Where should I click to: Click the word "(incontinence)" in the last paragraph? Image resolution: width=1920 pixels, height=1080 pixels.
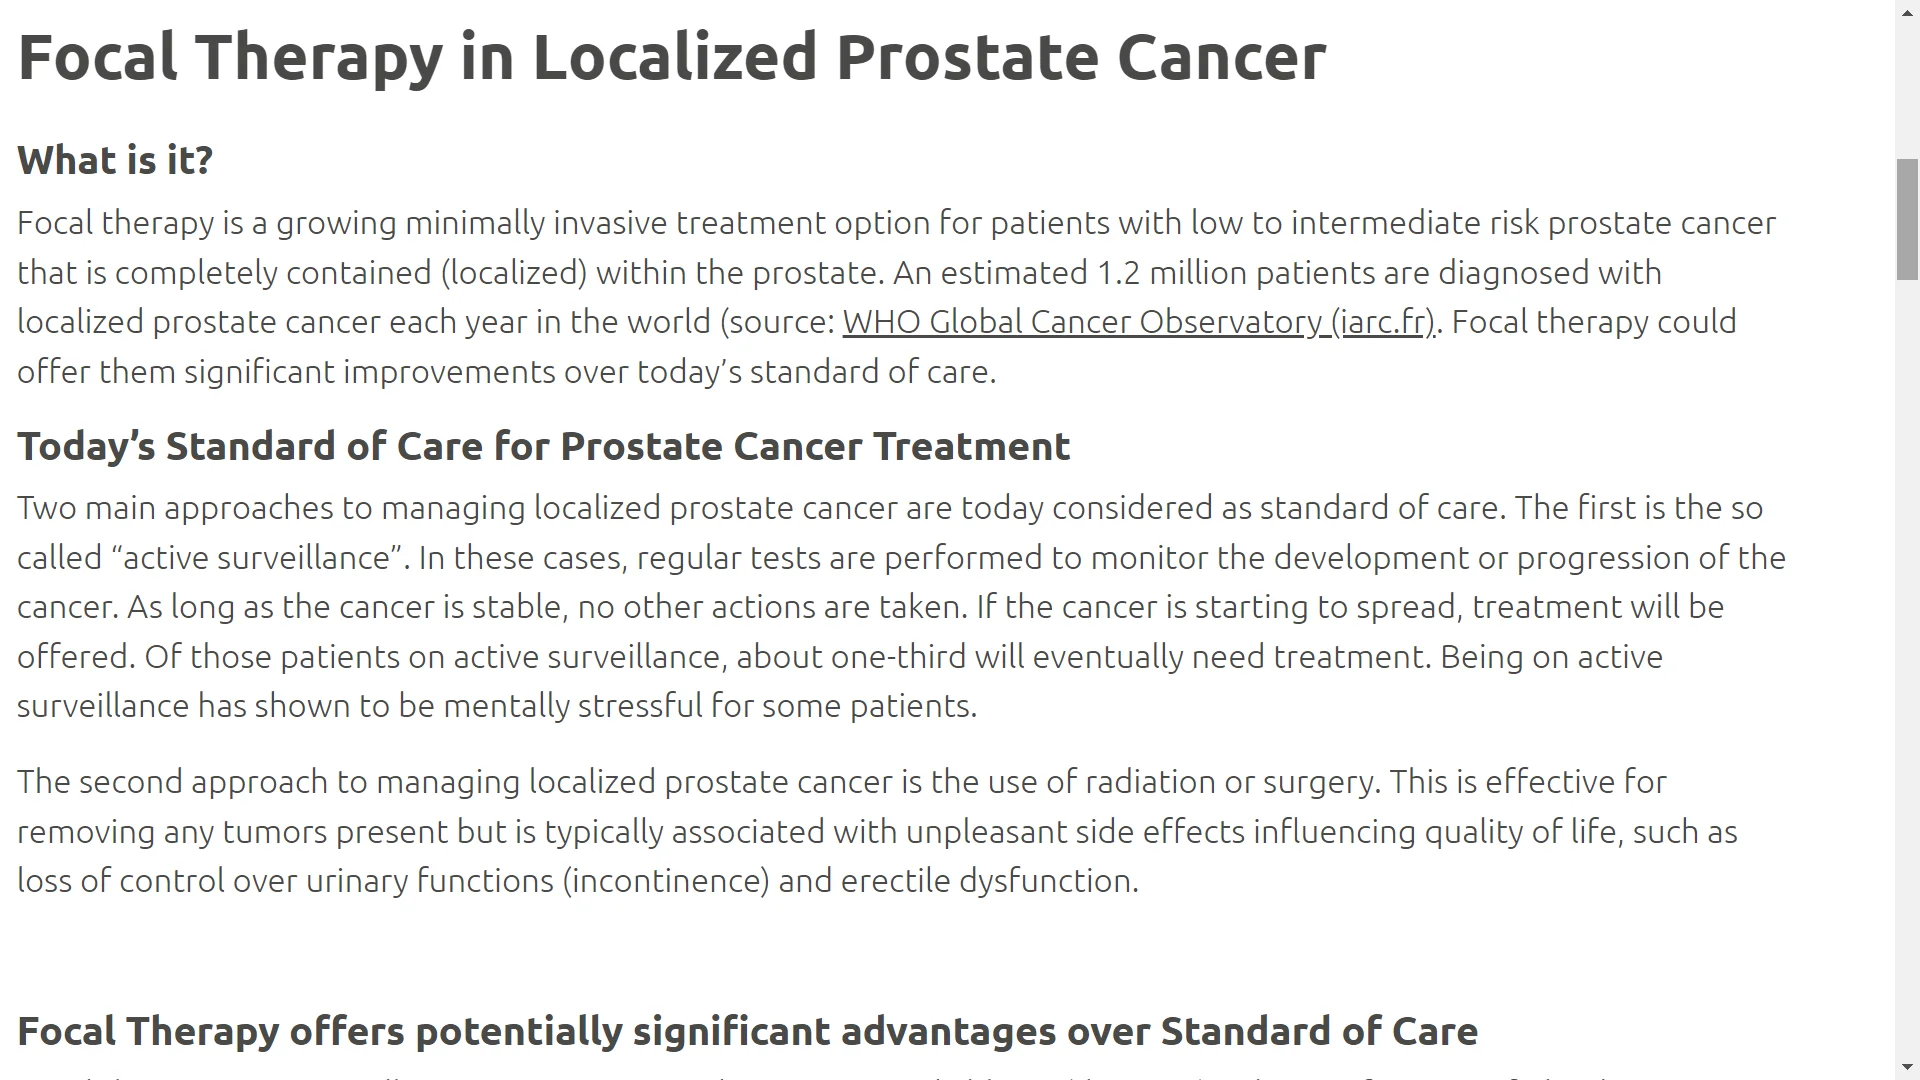(666, 881)
